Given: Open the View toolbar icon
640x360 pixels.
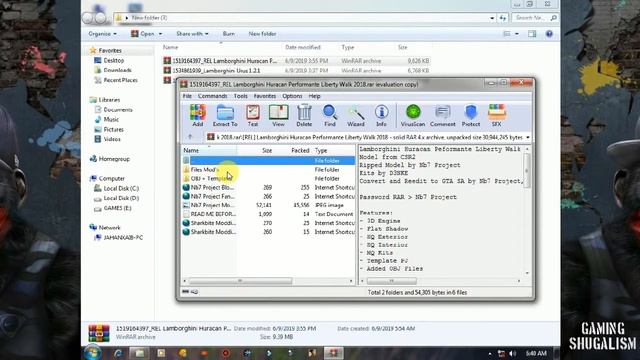Looking at the screenshot, I should pyautogui.click(x=278, y=115).
